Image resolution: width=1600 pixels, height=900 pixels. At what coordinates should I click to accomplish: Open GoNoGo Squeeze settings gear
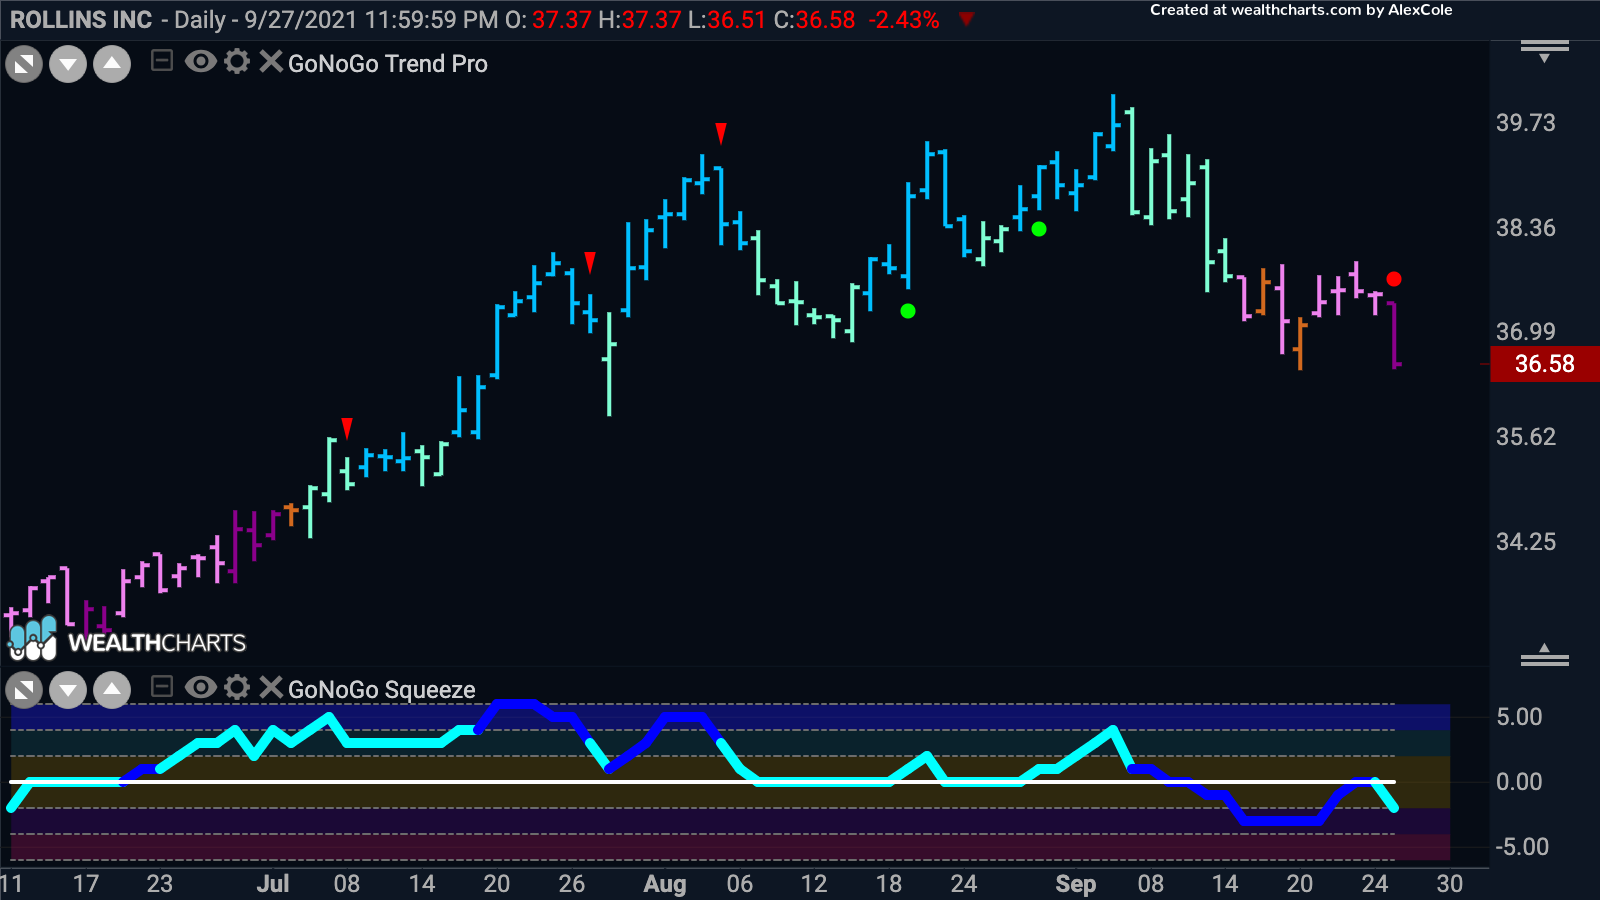pos(237,687)
